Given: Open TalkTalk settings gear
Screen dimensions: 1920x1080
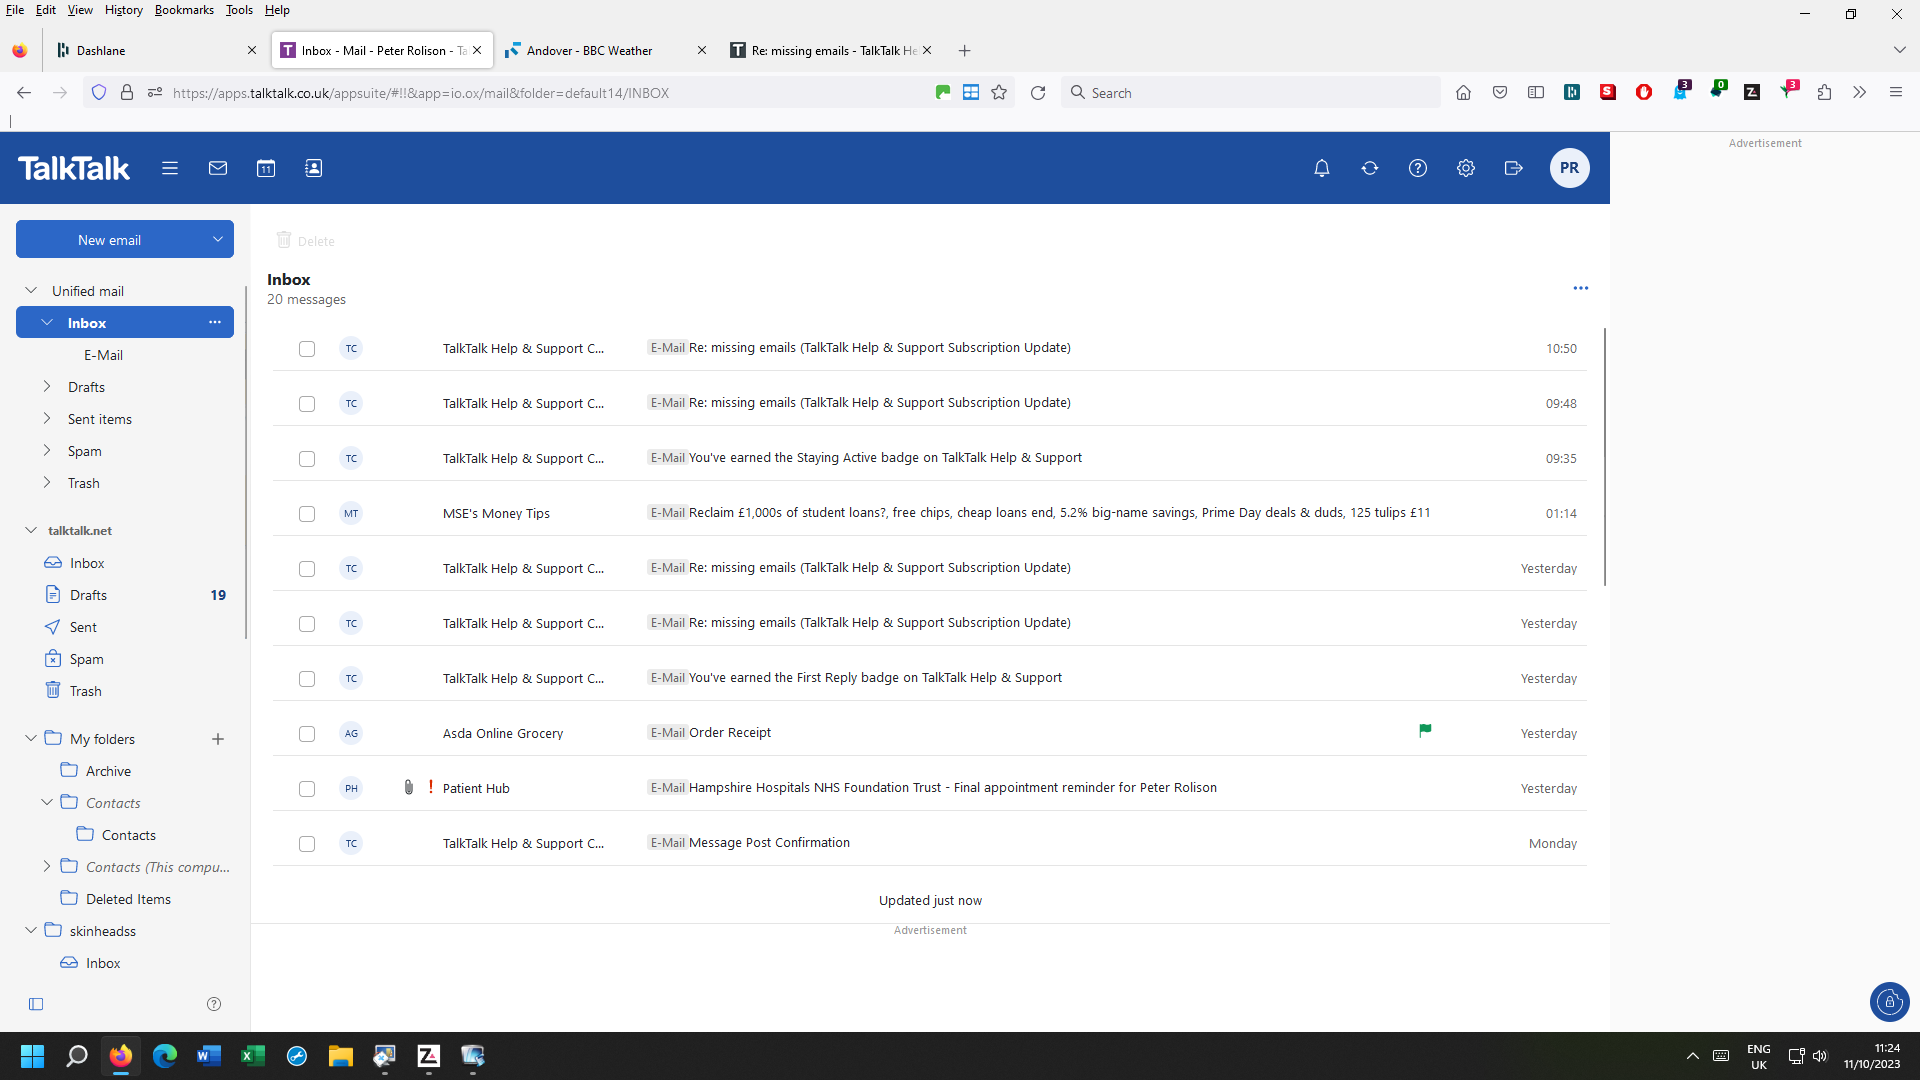Looking at the screenshot, I should [x=1466, y=168].
